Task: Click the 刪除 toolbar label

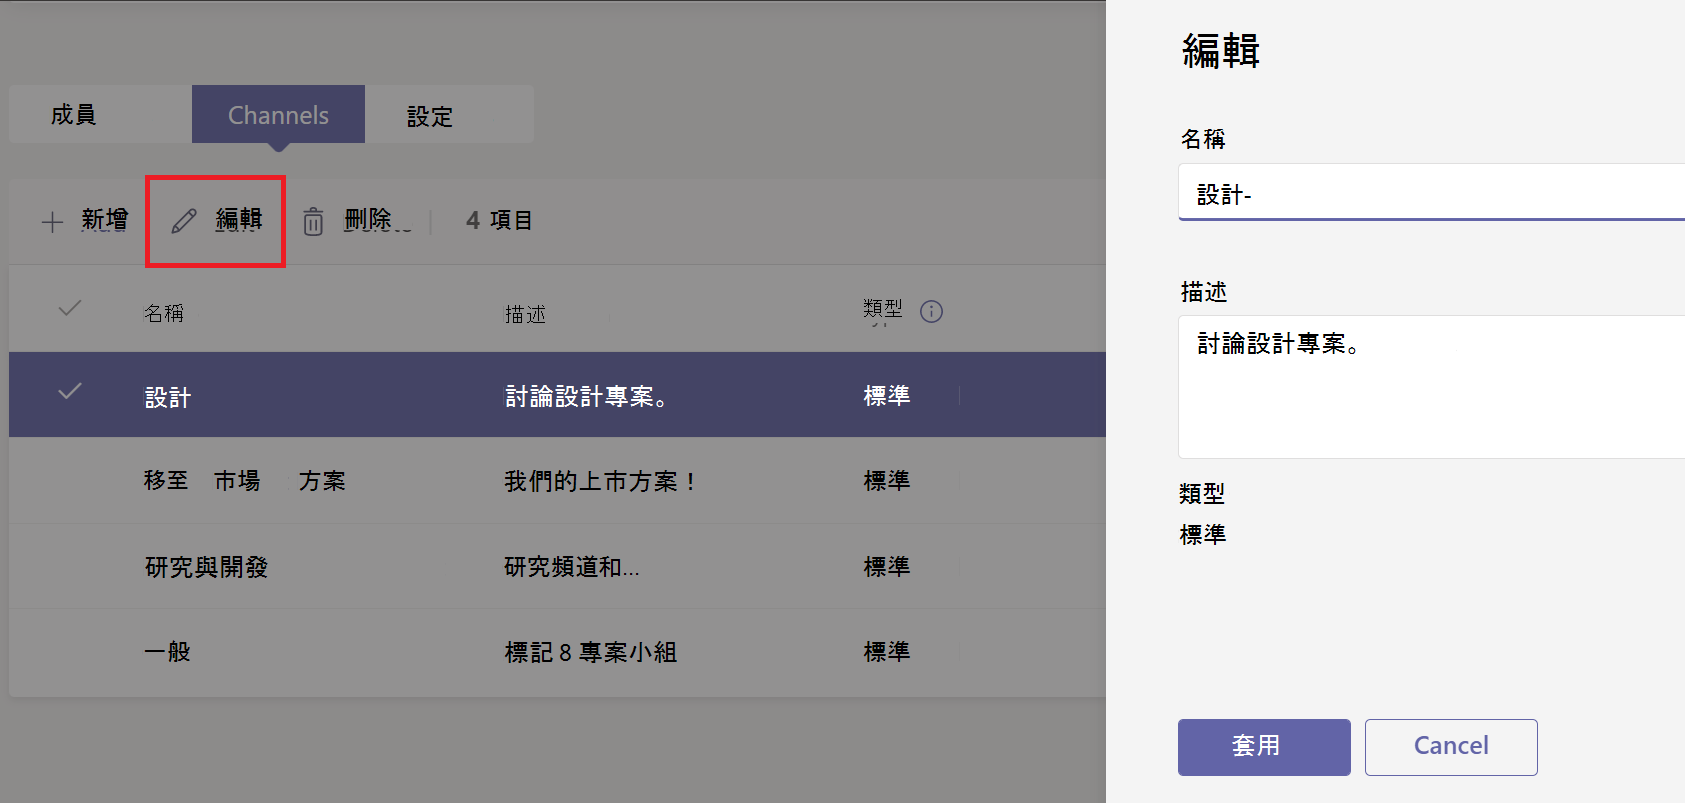Action: tap(368, 220)
